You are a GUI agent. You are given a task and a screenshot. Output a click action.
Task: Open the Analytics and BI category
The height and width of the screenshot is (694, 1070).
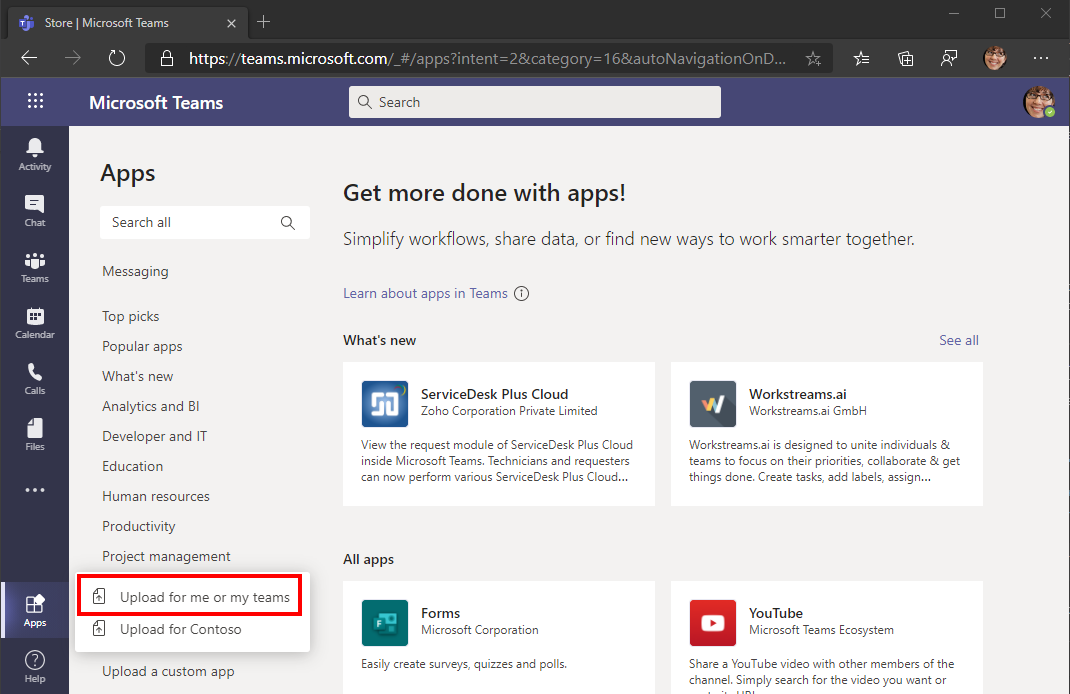(150, 406)
